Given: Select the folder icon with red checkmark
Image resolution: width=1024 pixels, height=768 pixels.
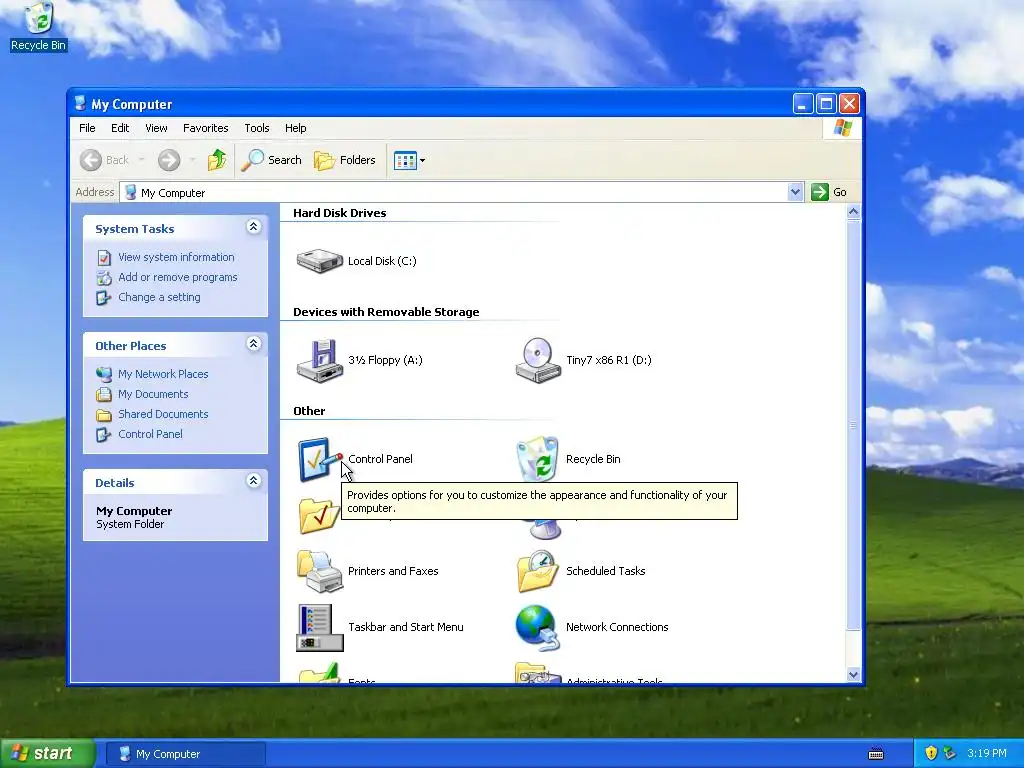Looking at the screenshot, I should tap(319, 516).
